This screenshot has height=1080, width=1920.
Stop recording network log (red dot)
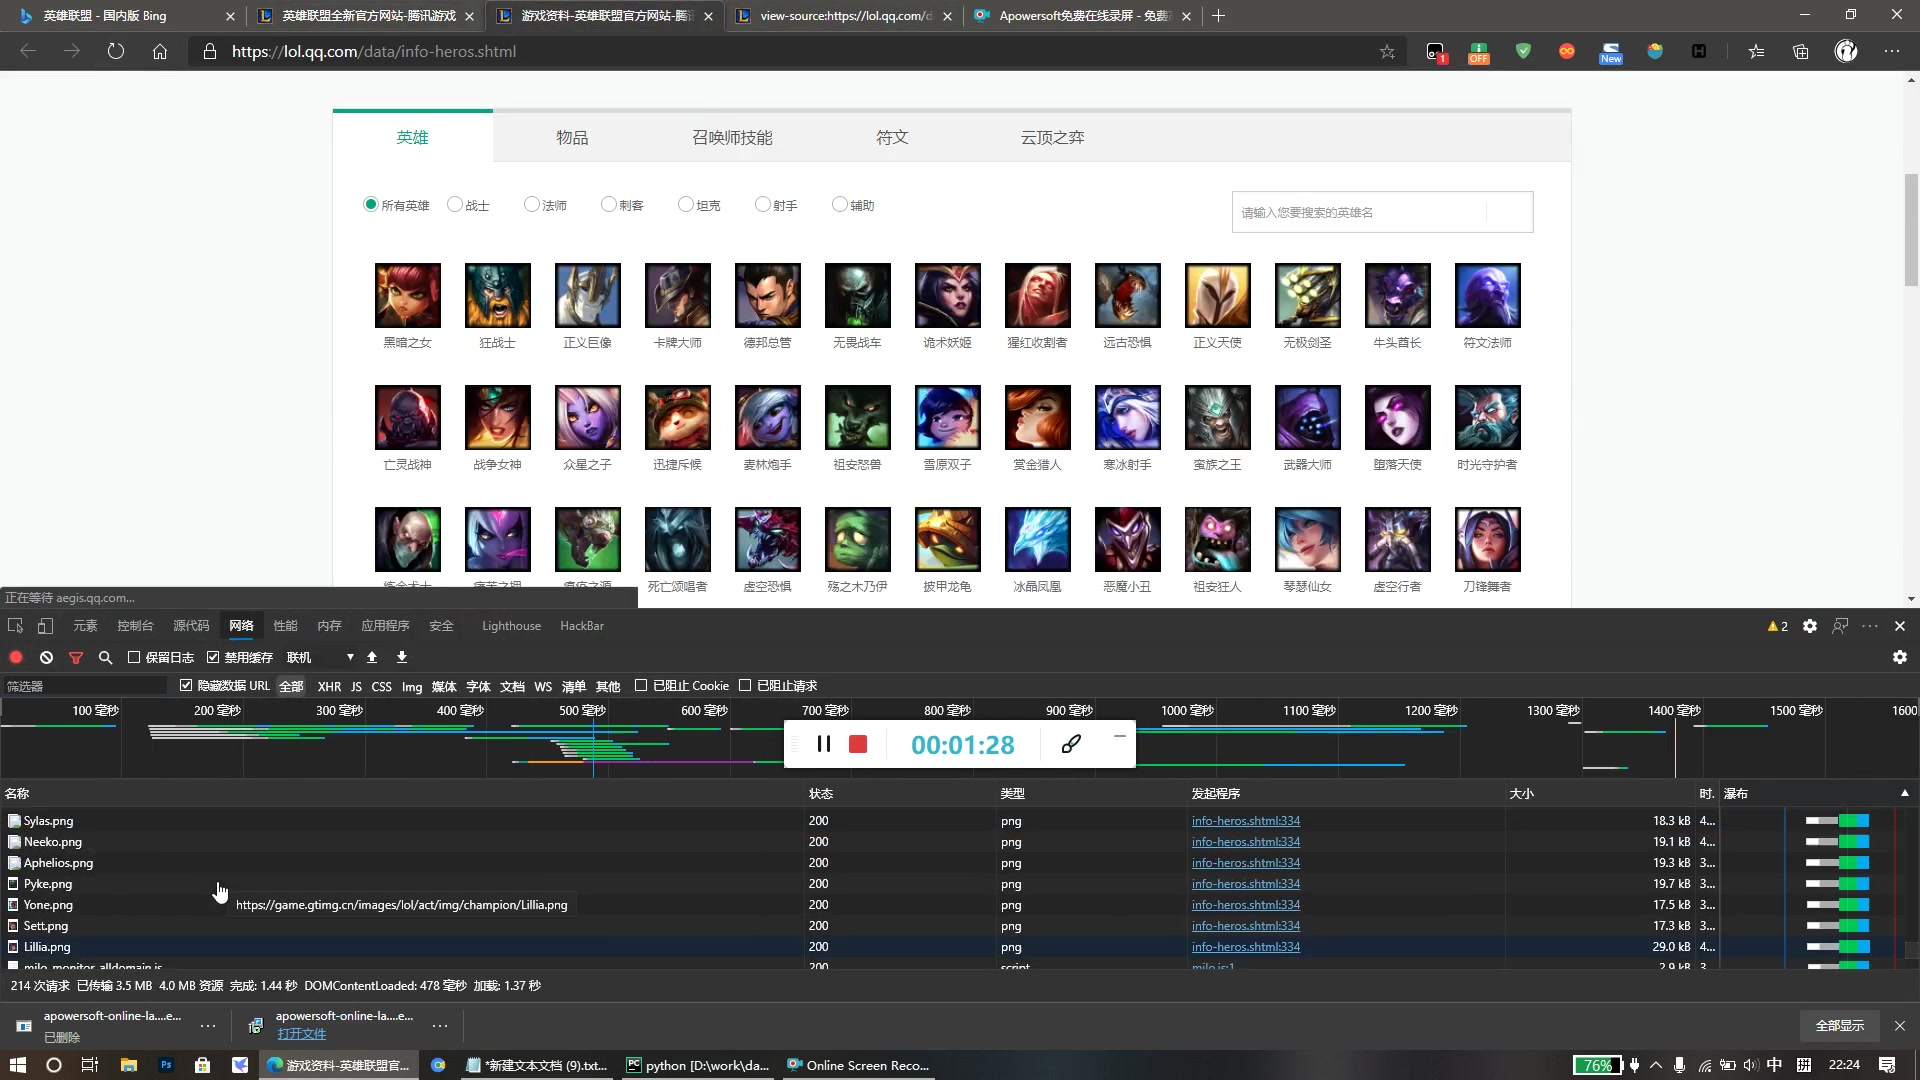click(x=16, y=657)
